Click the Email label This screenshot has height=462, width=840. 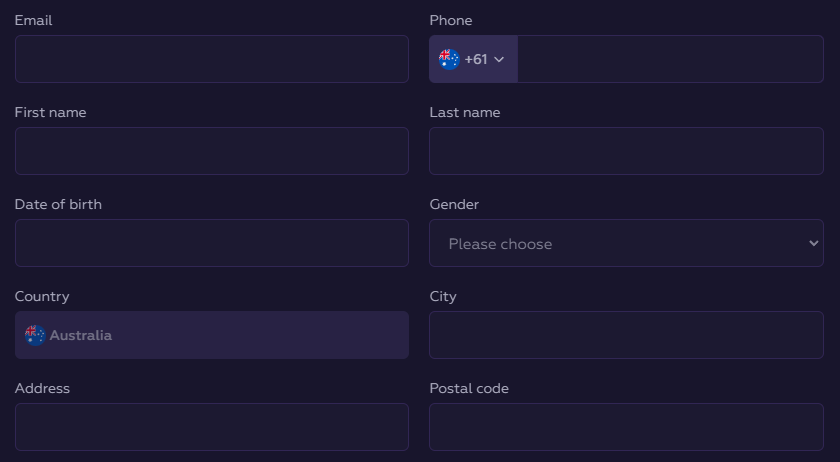coord(33,20)
